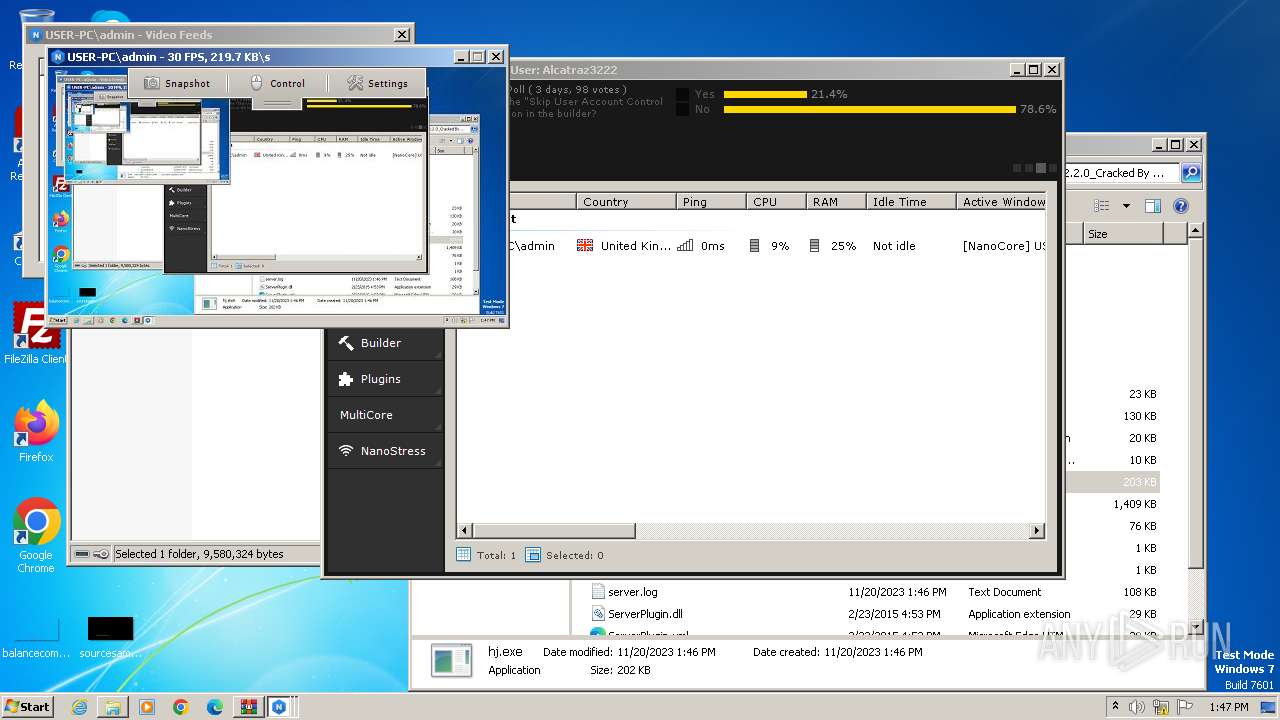Open the Builder section in NanoCore

click(385, 343)
